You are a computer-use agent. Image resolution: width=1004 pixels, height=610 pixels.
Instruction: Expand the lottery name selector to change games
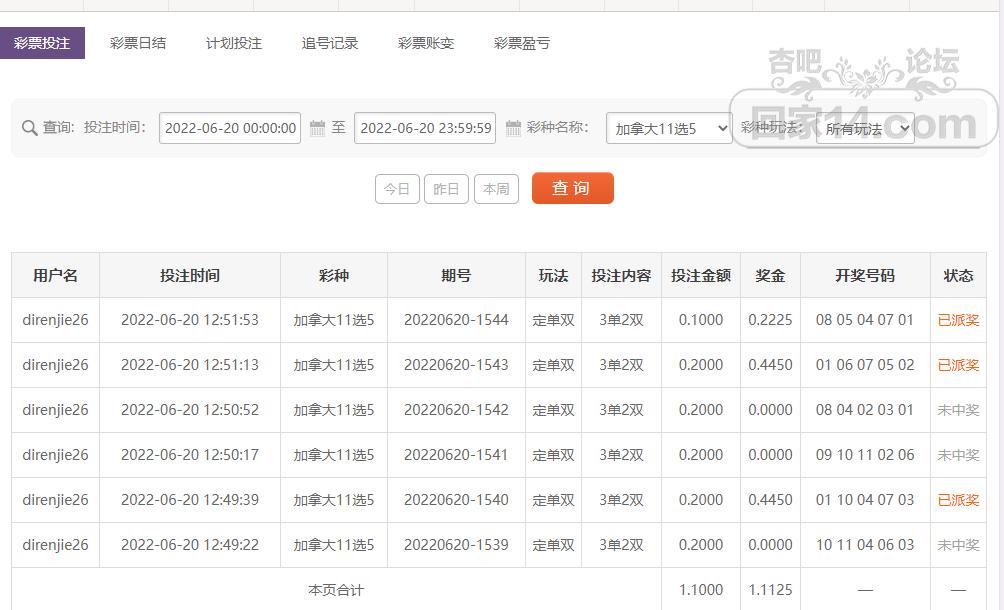click(x=668, y=128)
